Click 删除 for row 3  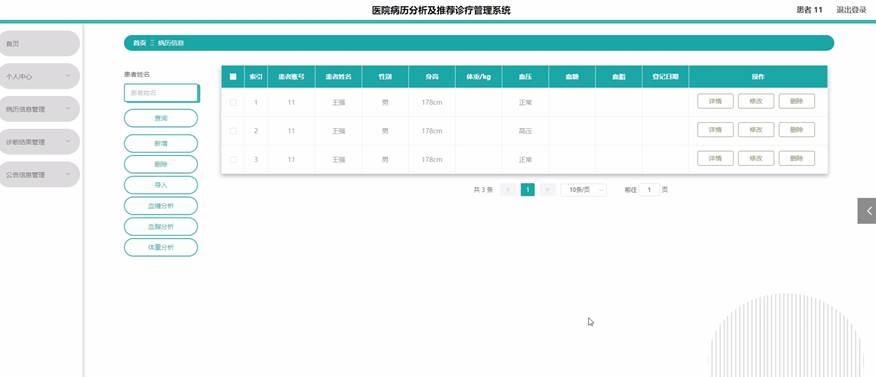tap(797, 159)
